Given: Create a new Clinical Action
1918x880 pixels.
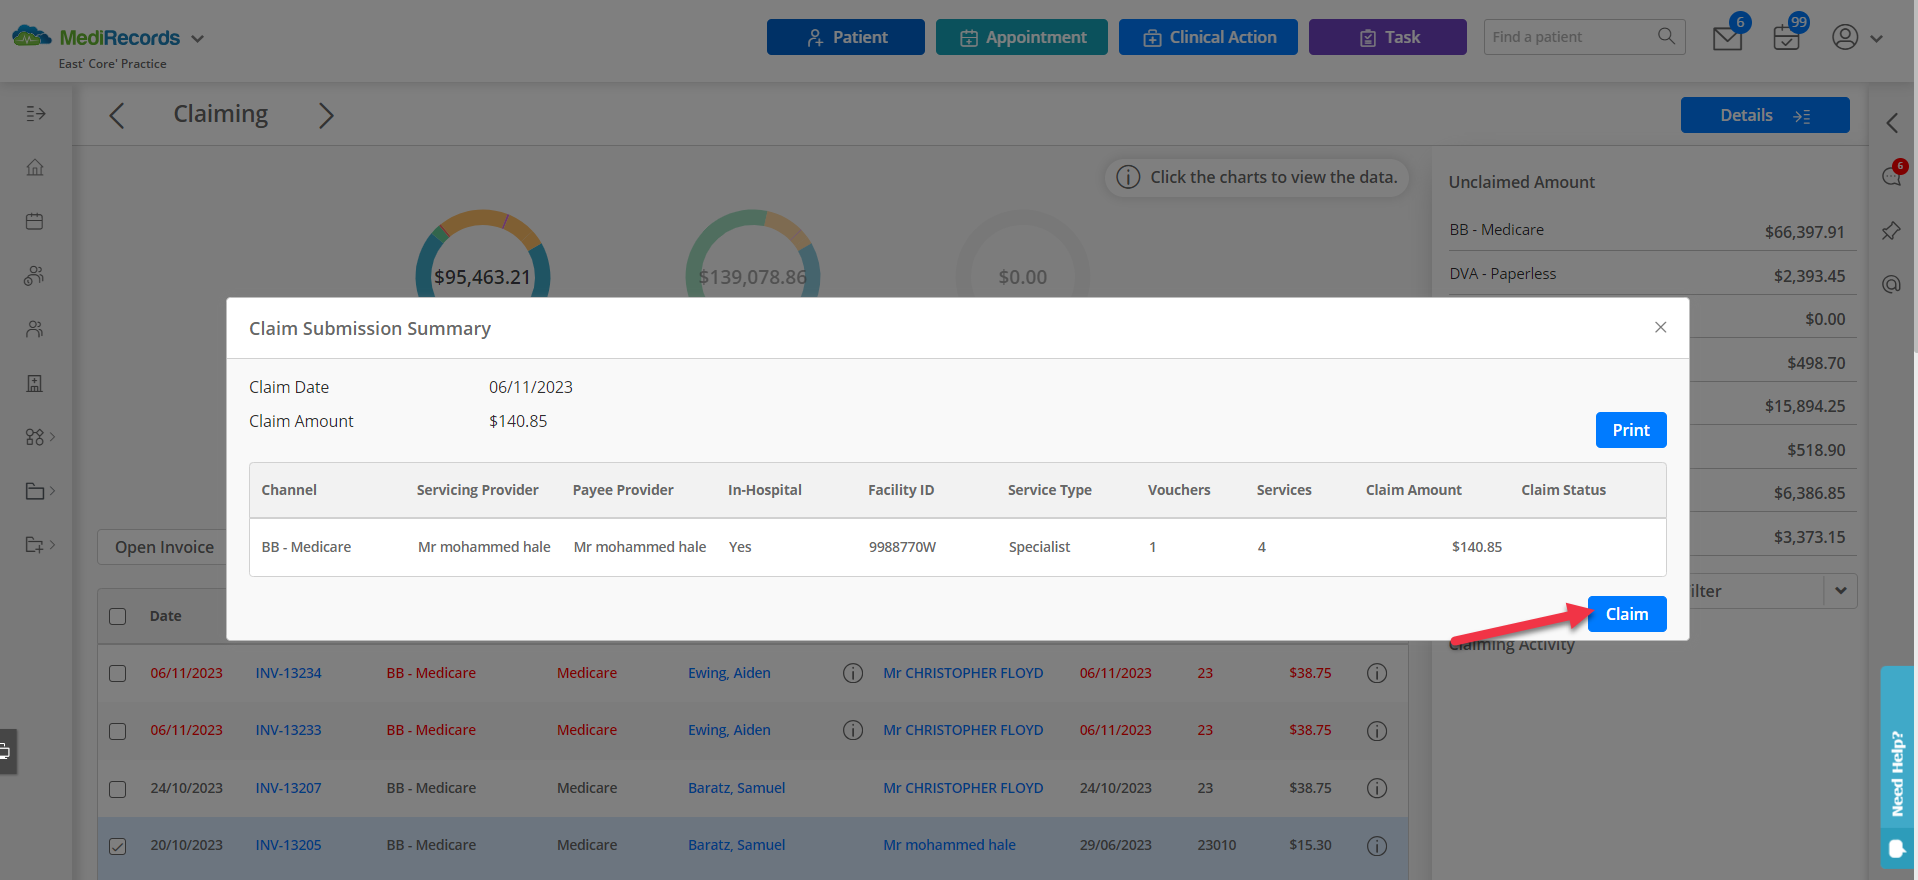Looking at the screenshot, I should coord(1208,37).
